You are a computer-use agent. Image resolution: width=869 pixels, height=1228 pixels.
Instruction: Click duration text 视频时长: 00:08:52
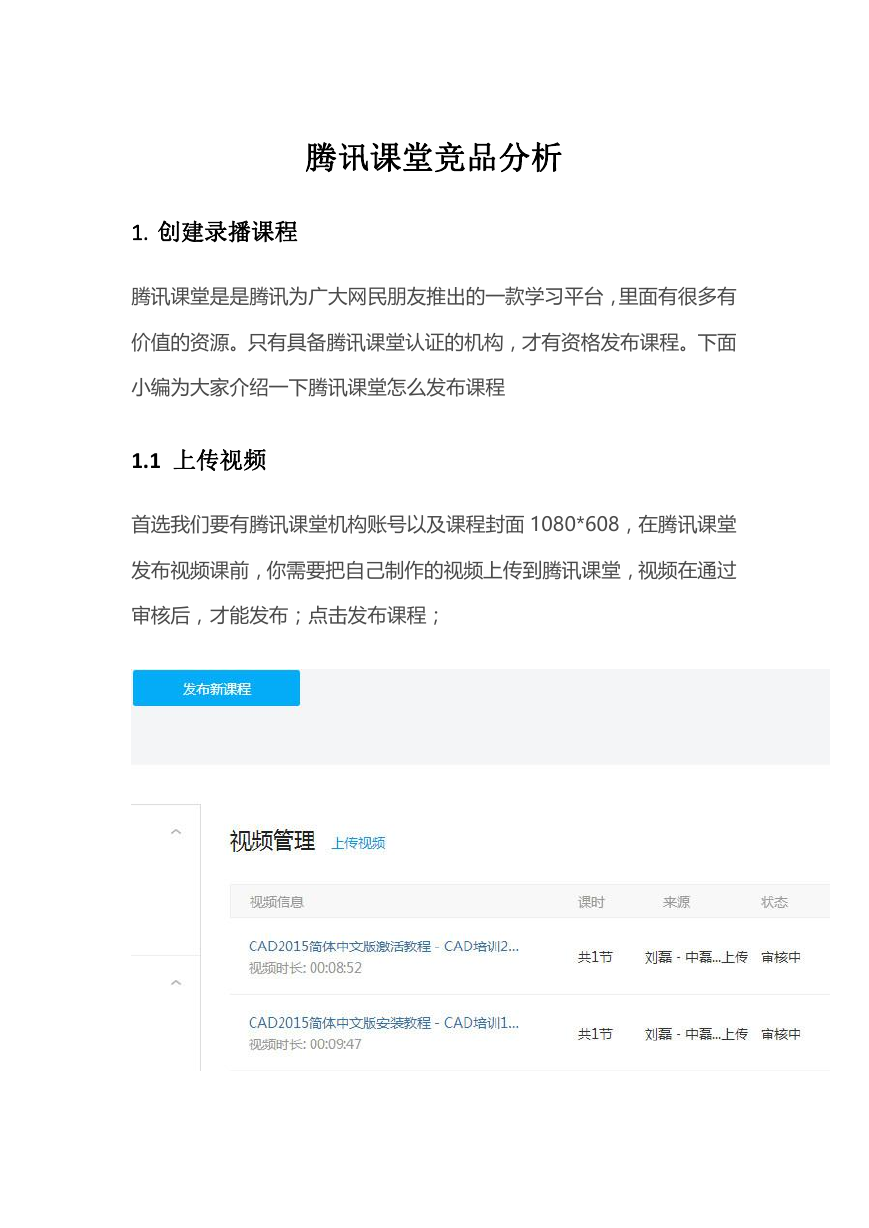(x=305, y=968)
